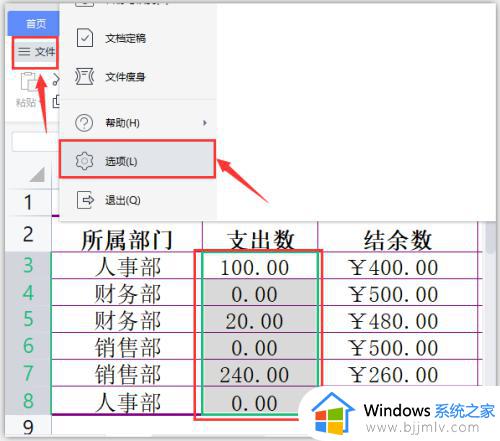The height and width of the screenshot is (441, 500).
Task: Select row header 6
Action: tap(28, 346)
